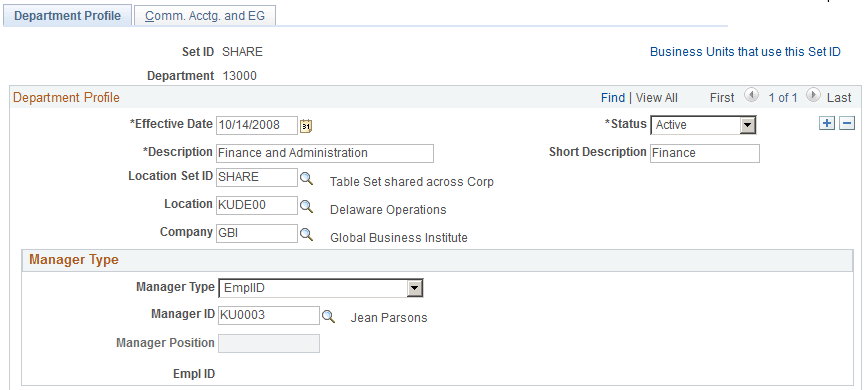The height and width of the screenshot is (390, 867).
Task: Jump to Last row
Action: pos(839,98)
